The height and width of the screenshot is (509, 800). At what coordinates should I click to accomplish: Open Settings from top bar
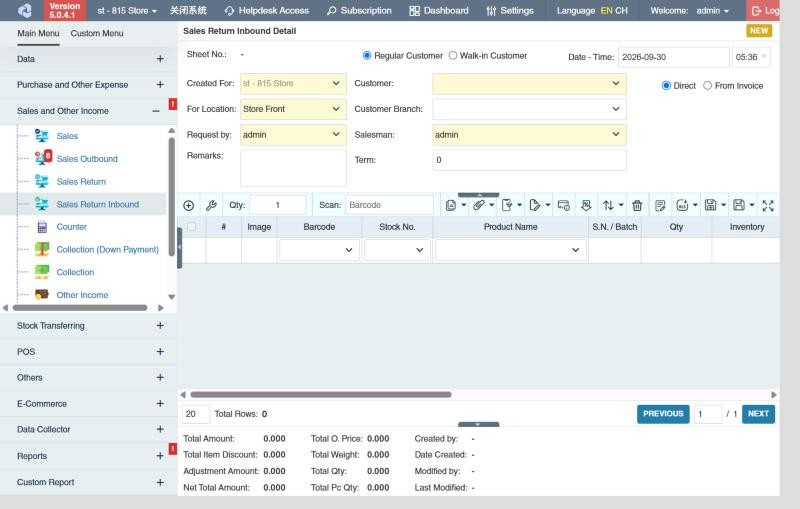(510, 11)
